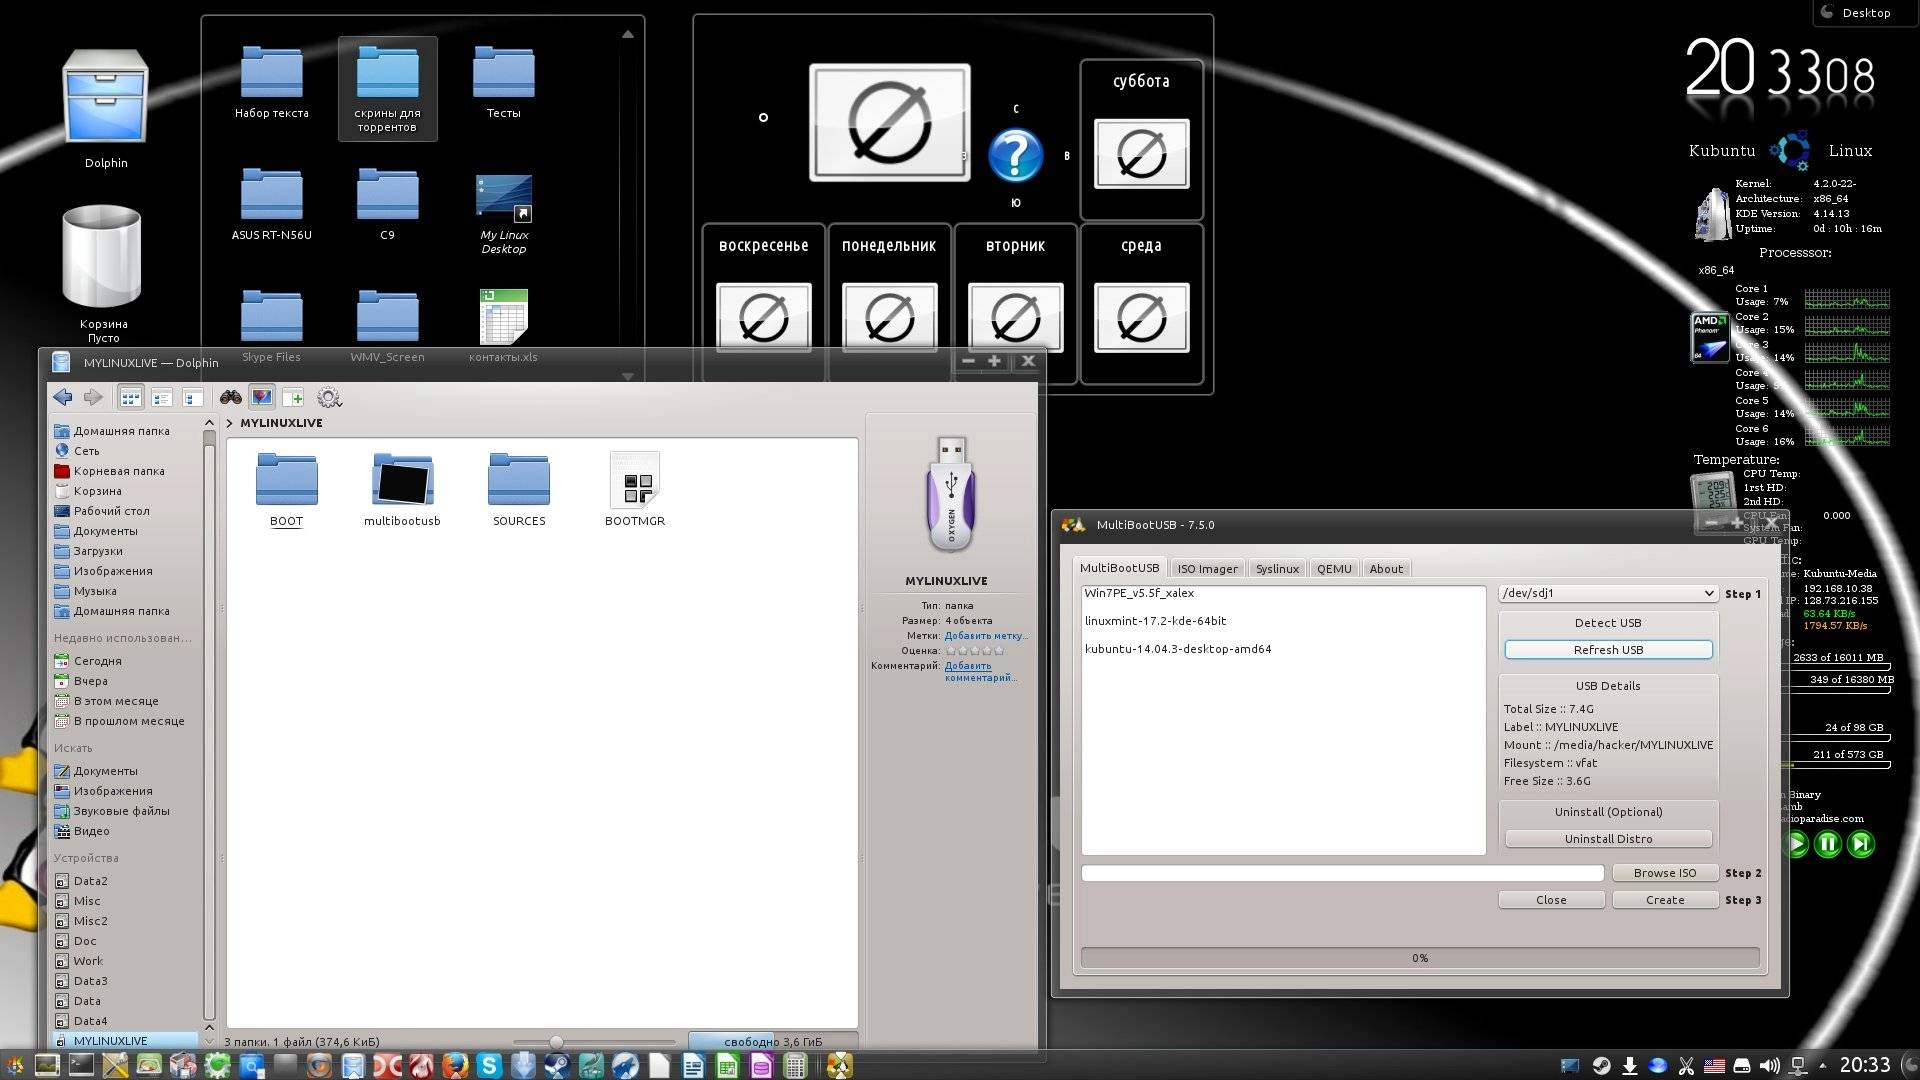Open Сеть in Dolphin places panel
Viewport: 1920px width, 1080px height.
tap(86, 451)
